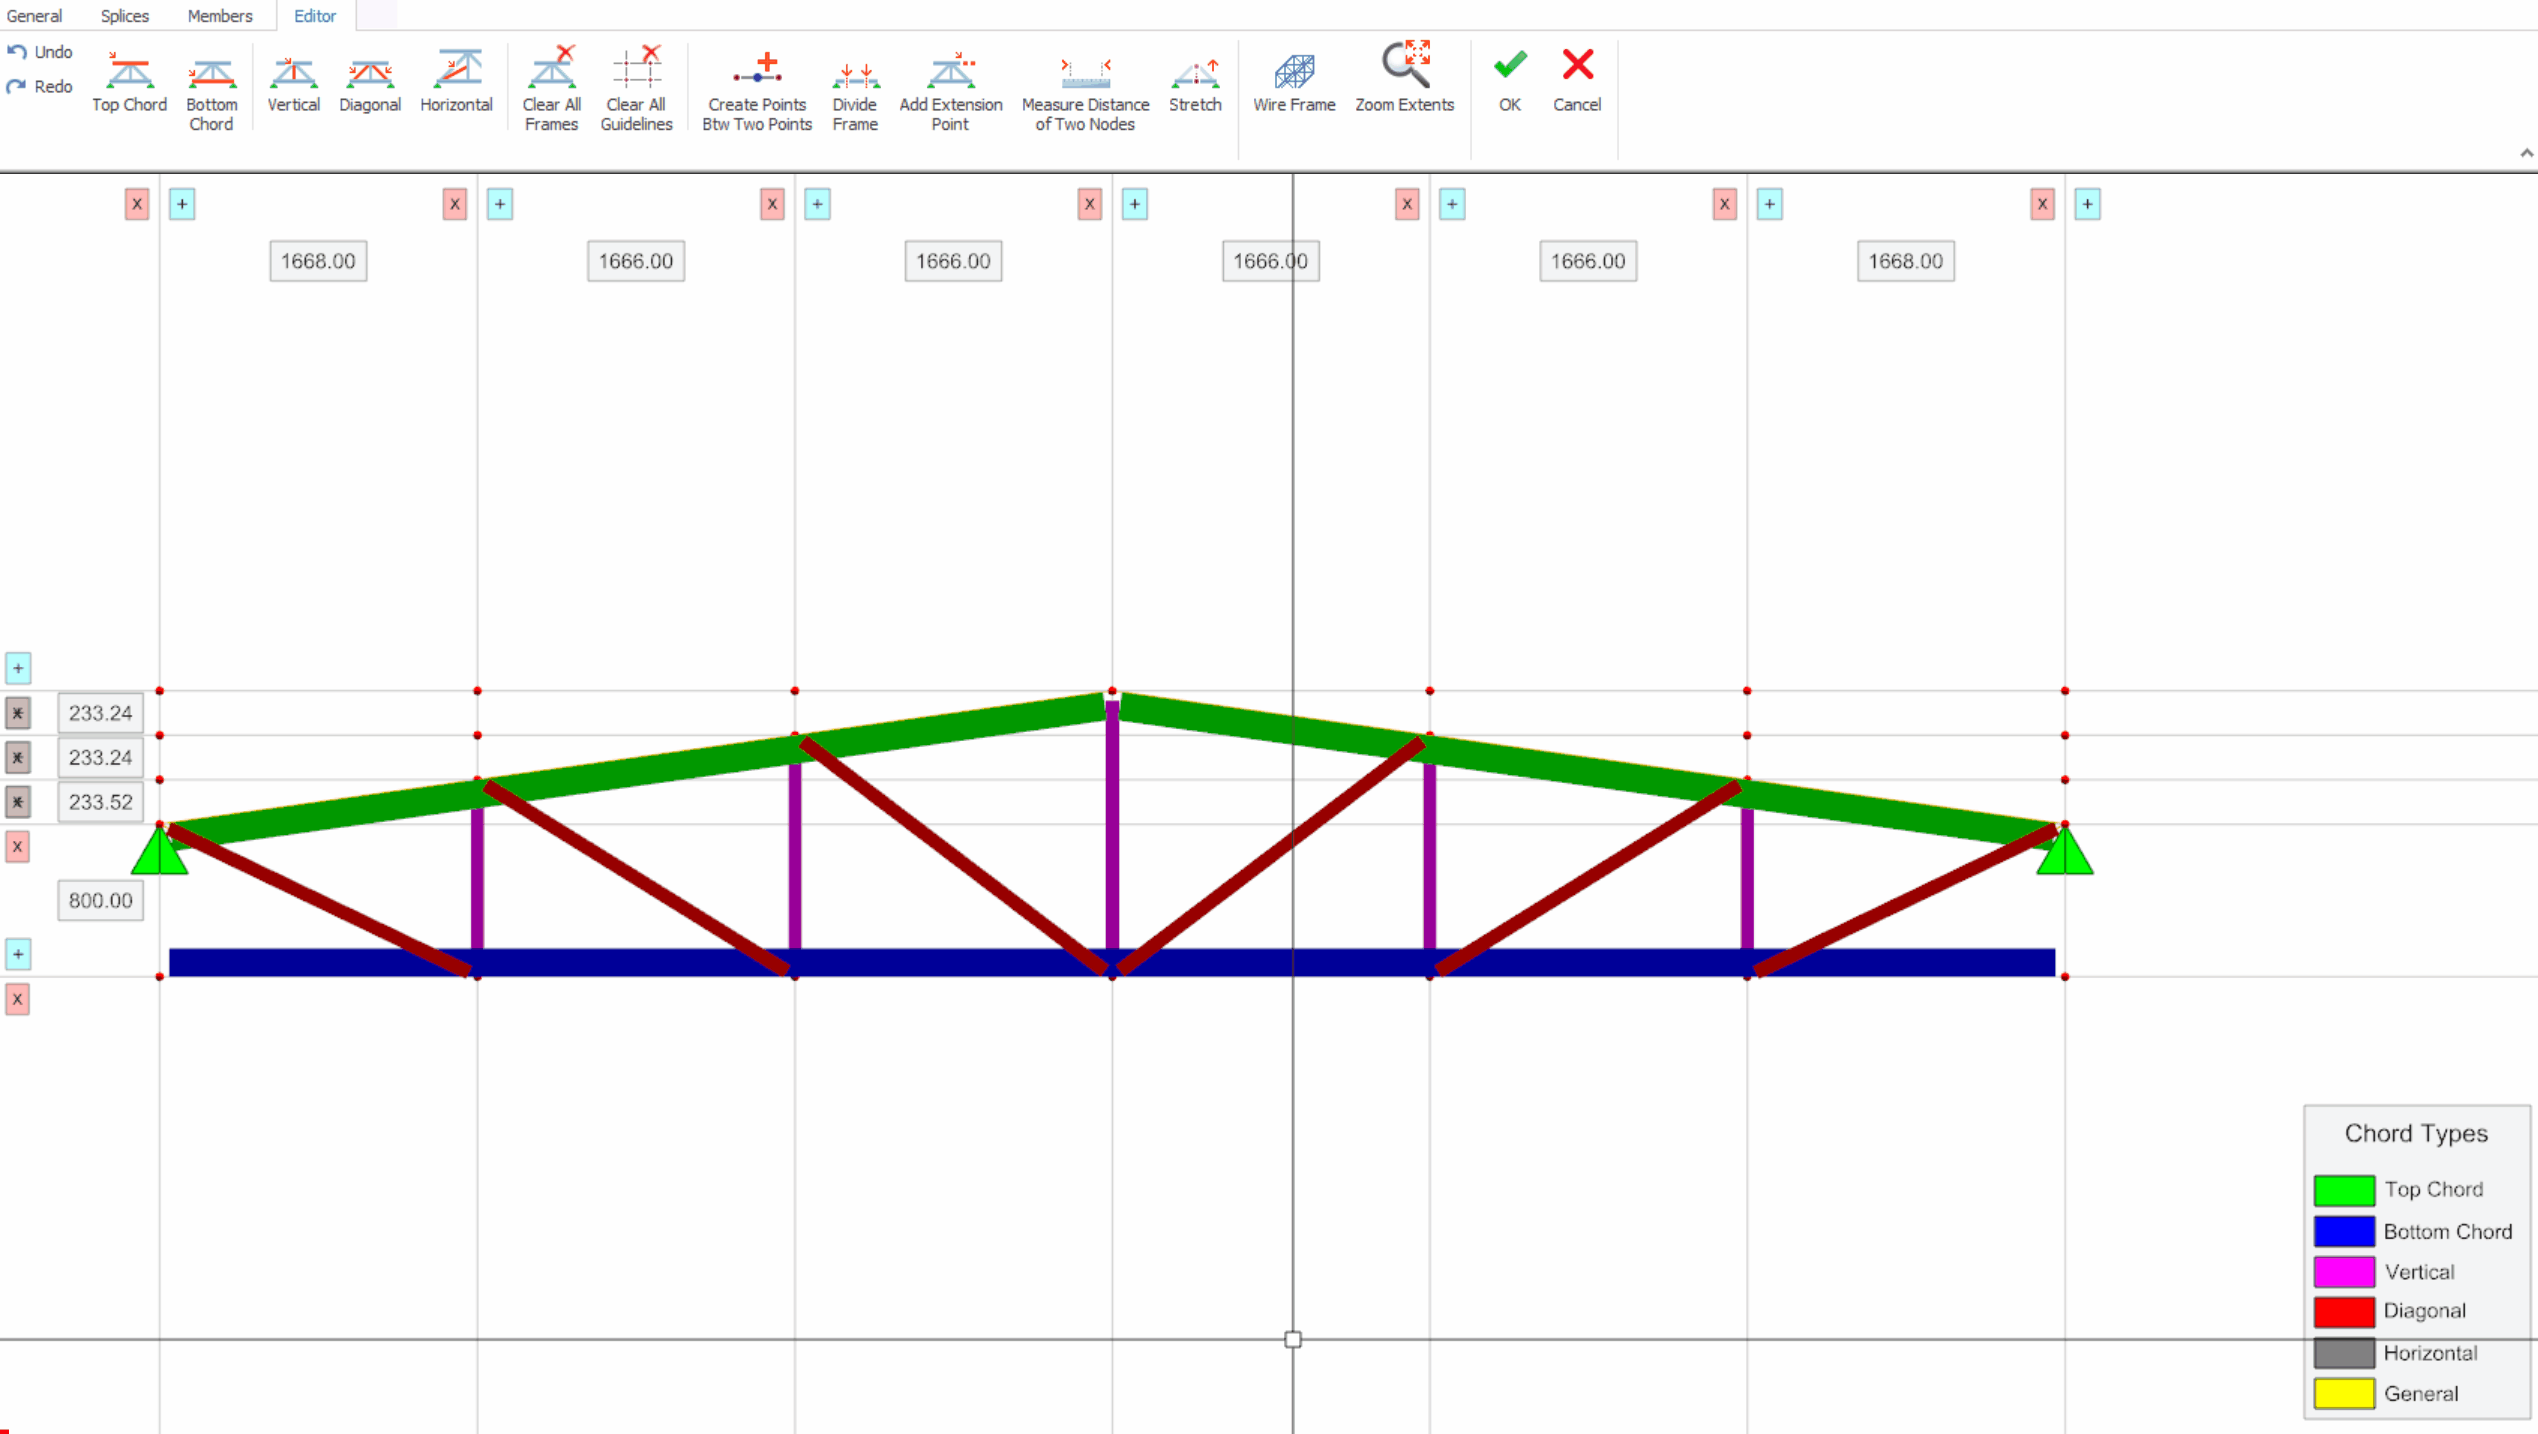Click the 1668.00 leftmost span field
Screen dimensions: 2538x1434
[x=318, y=261]
